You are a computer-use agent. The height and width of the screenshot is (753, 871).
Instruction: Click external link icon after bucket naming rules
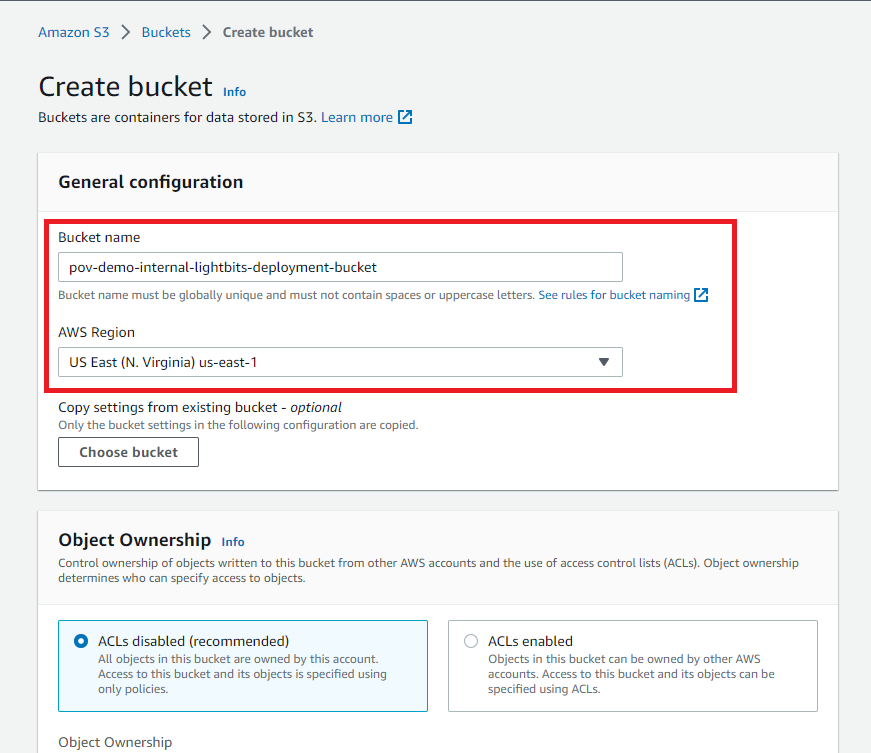[x=701, y=295]
